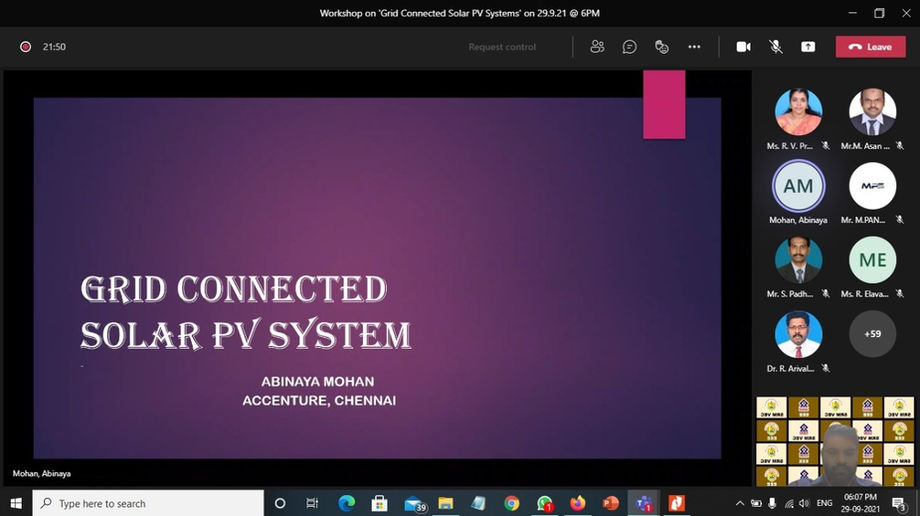Click the microphone tray icon
The width and height of the screenshot is (920, 516).
coord(772,503)
